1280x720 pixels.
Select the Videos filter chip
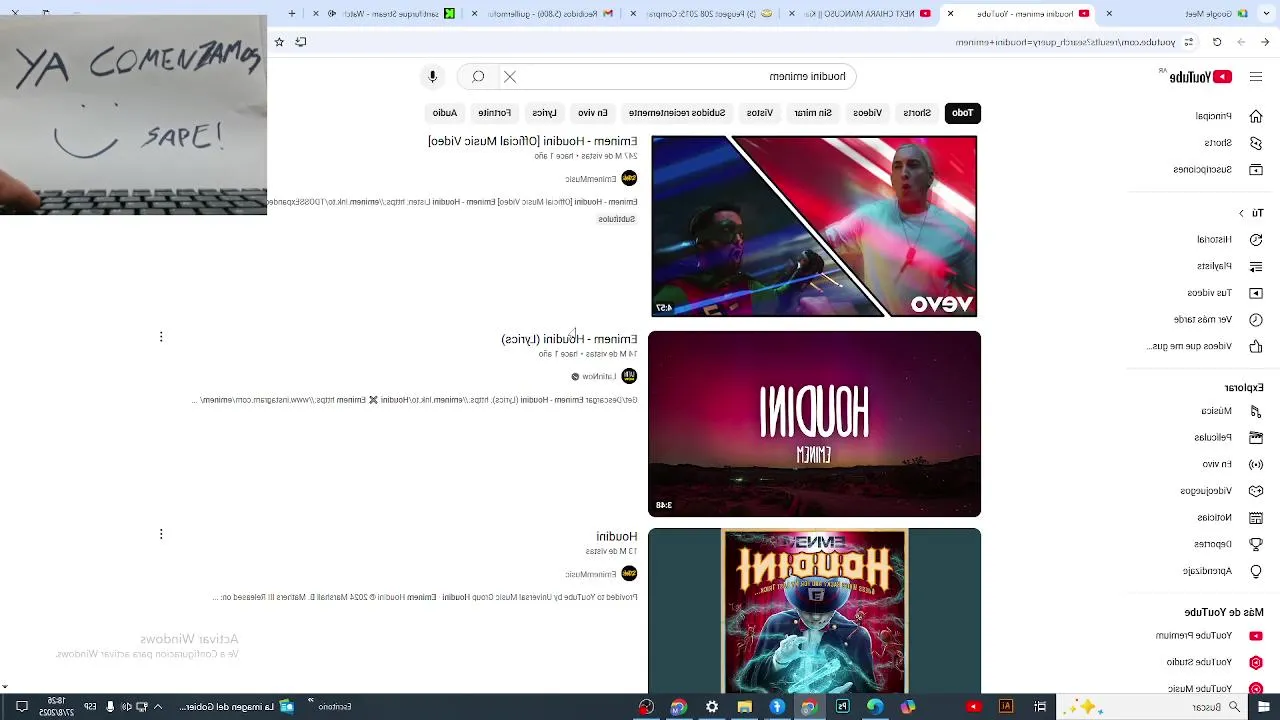tap(867, 113)
